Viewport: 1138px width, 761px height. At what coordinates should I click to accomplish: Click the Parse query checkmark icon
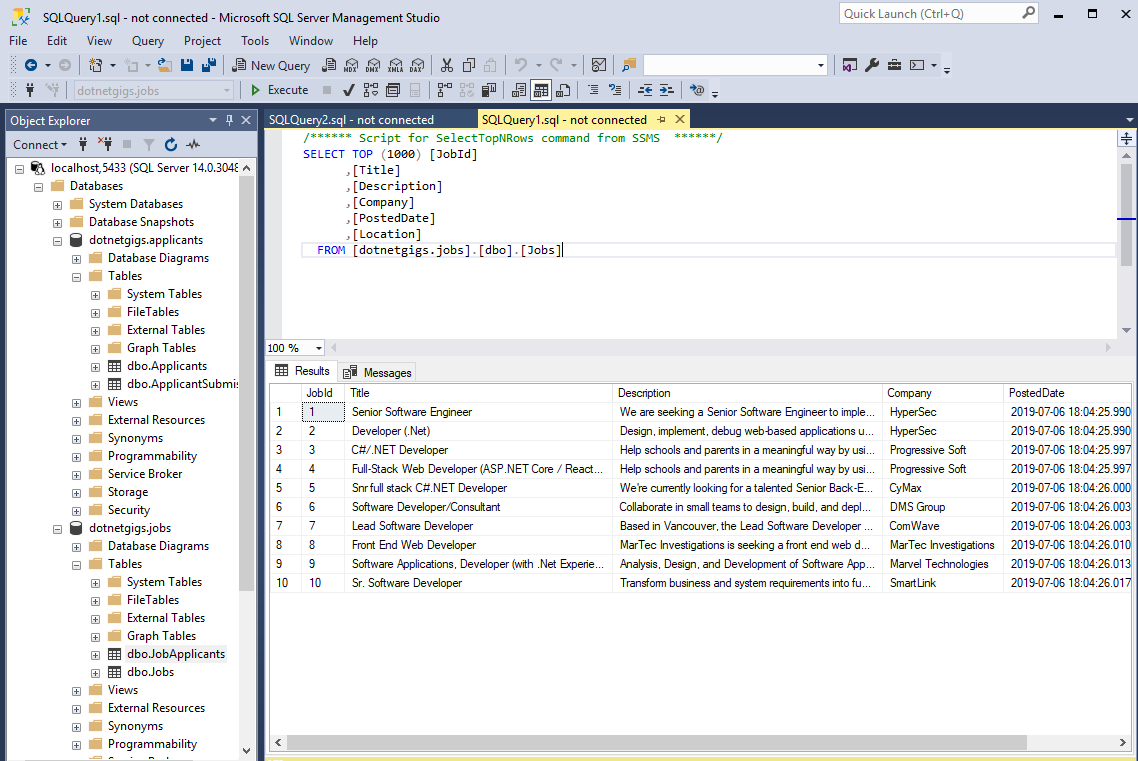point(351,90)
